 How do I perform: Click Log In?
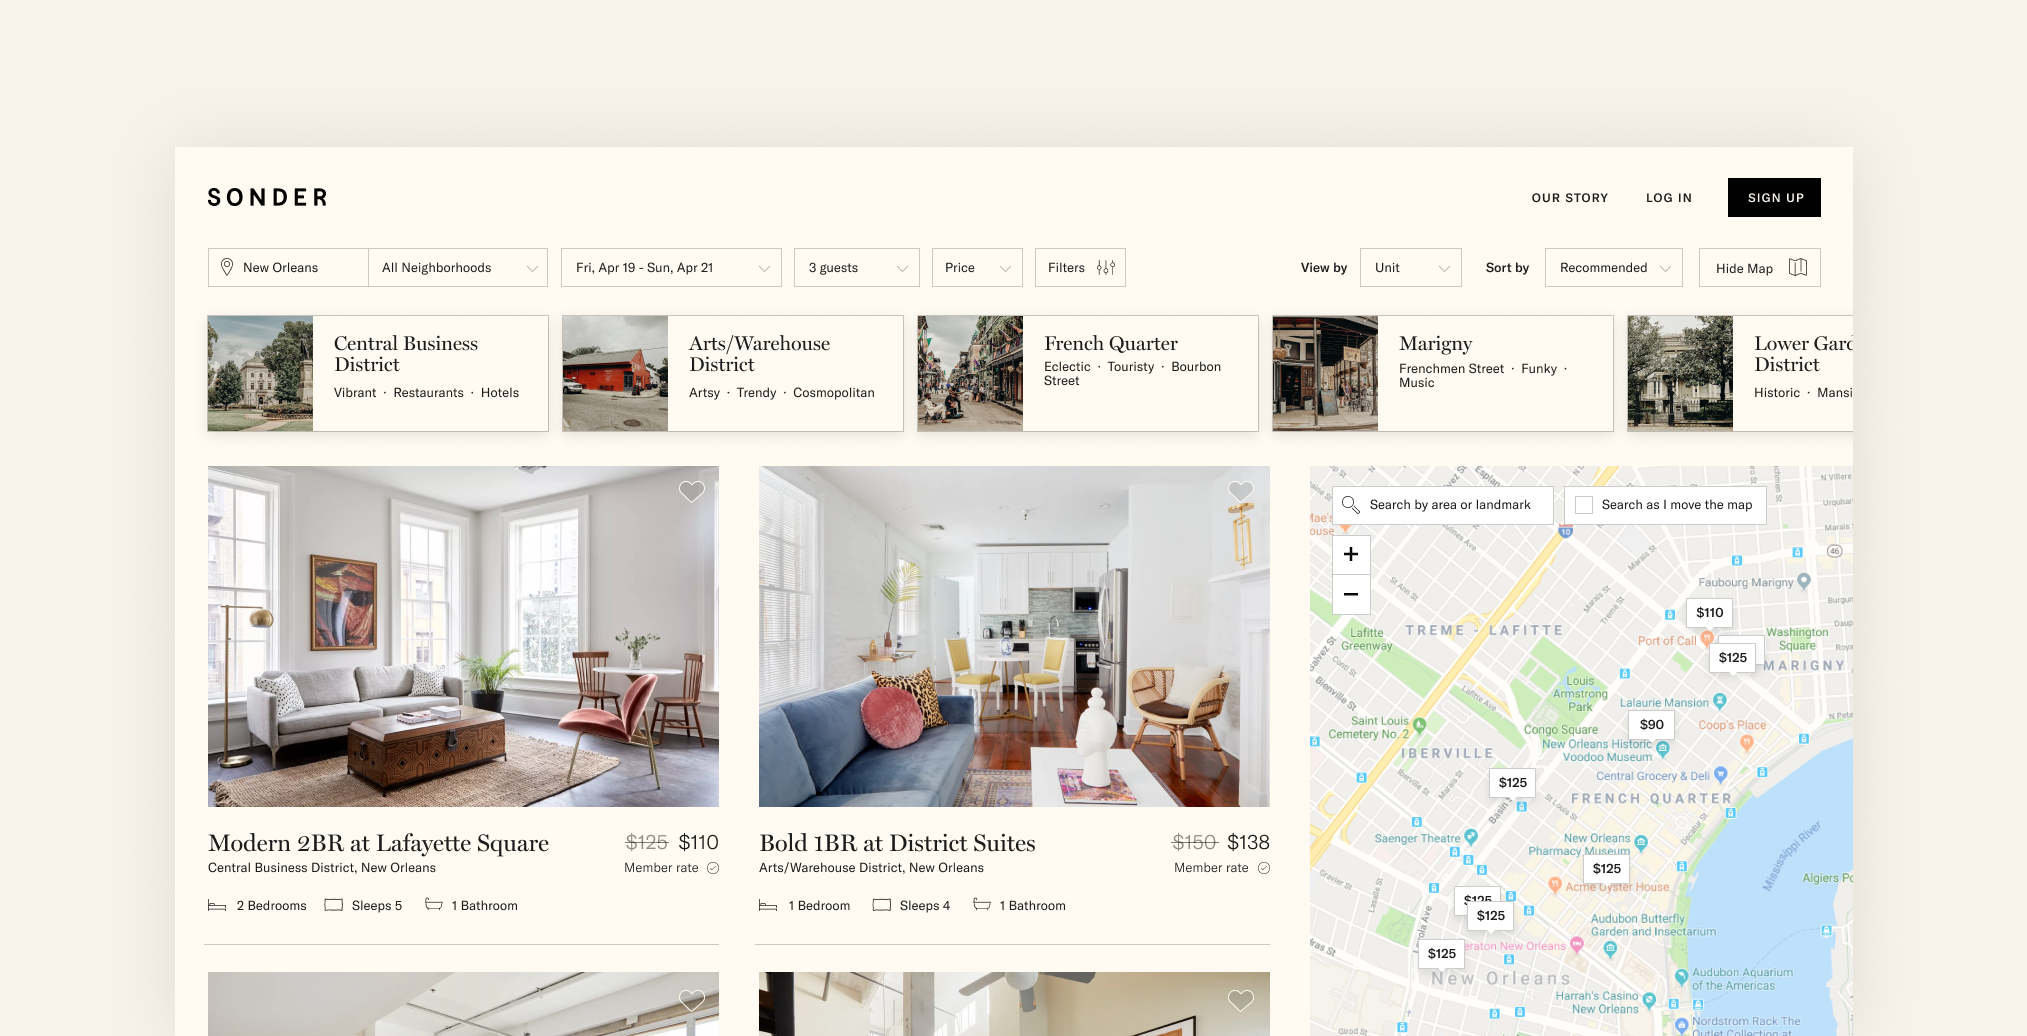click(1669, 198)
